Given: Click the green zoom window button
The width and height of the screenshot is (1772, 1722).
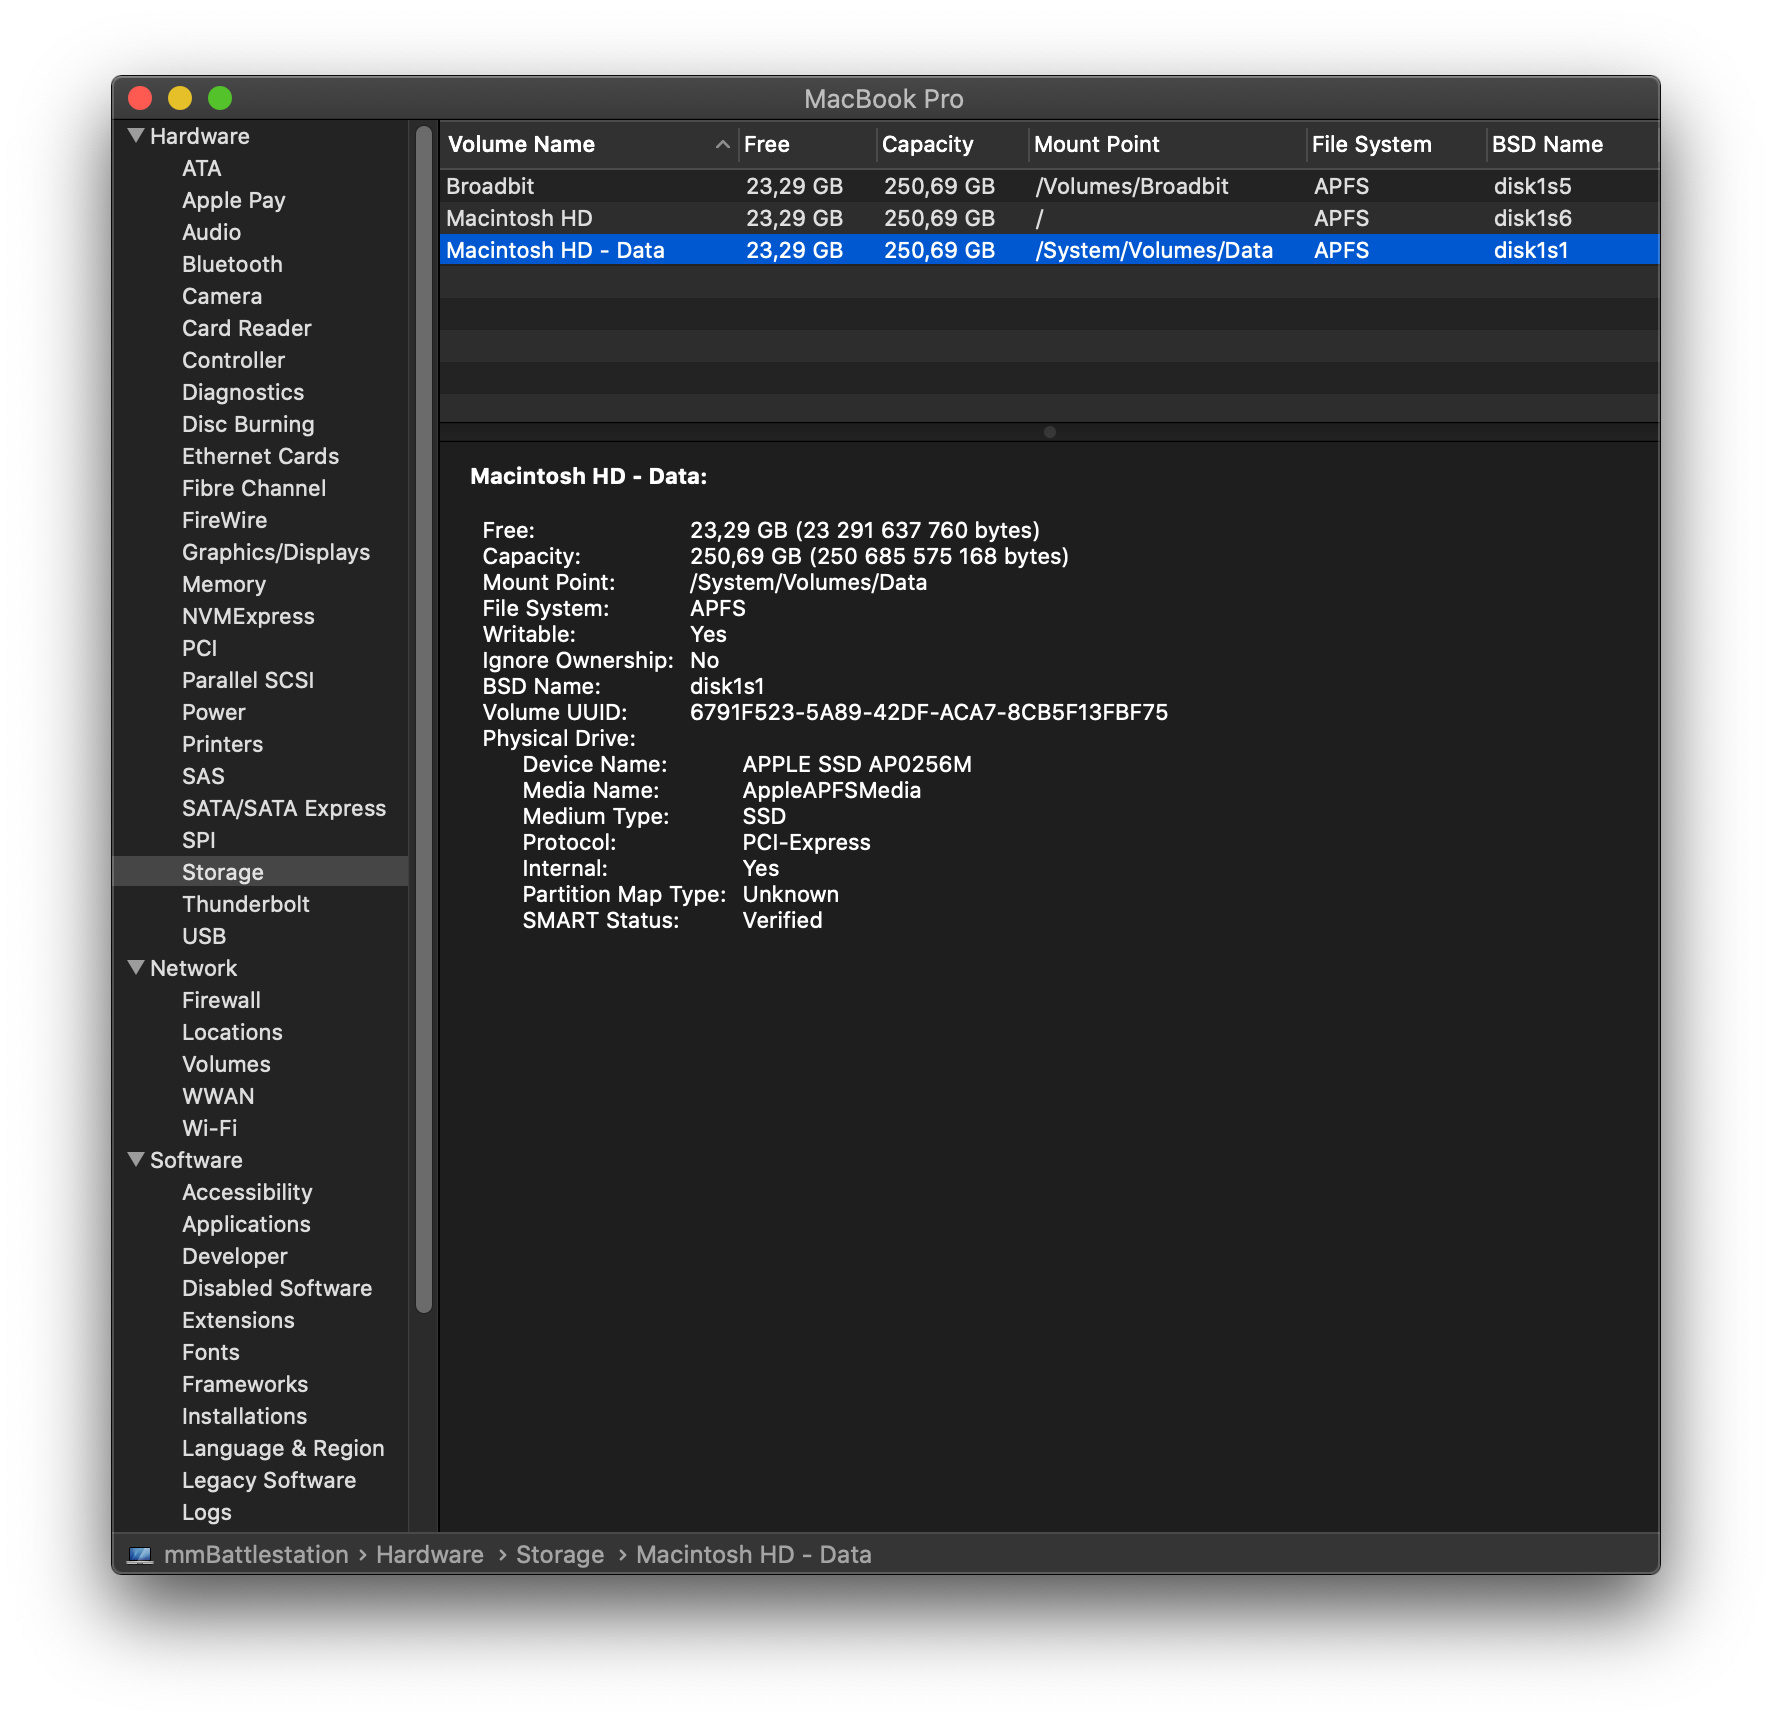Looking at the screenshot, I should [x=220, y=98].
